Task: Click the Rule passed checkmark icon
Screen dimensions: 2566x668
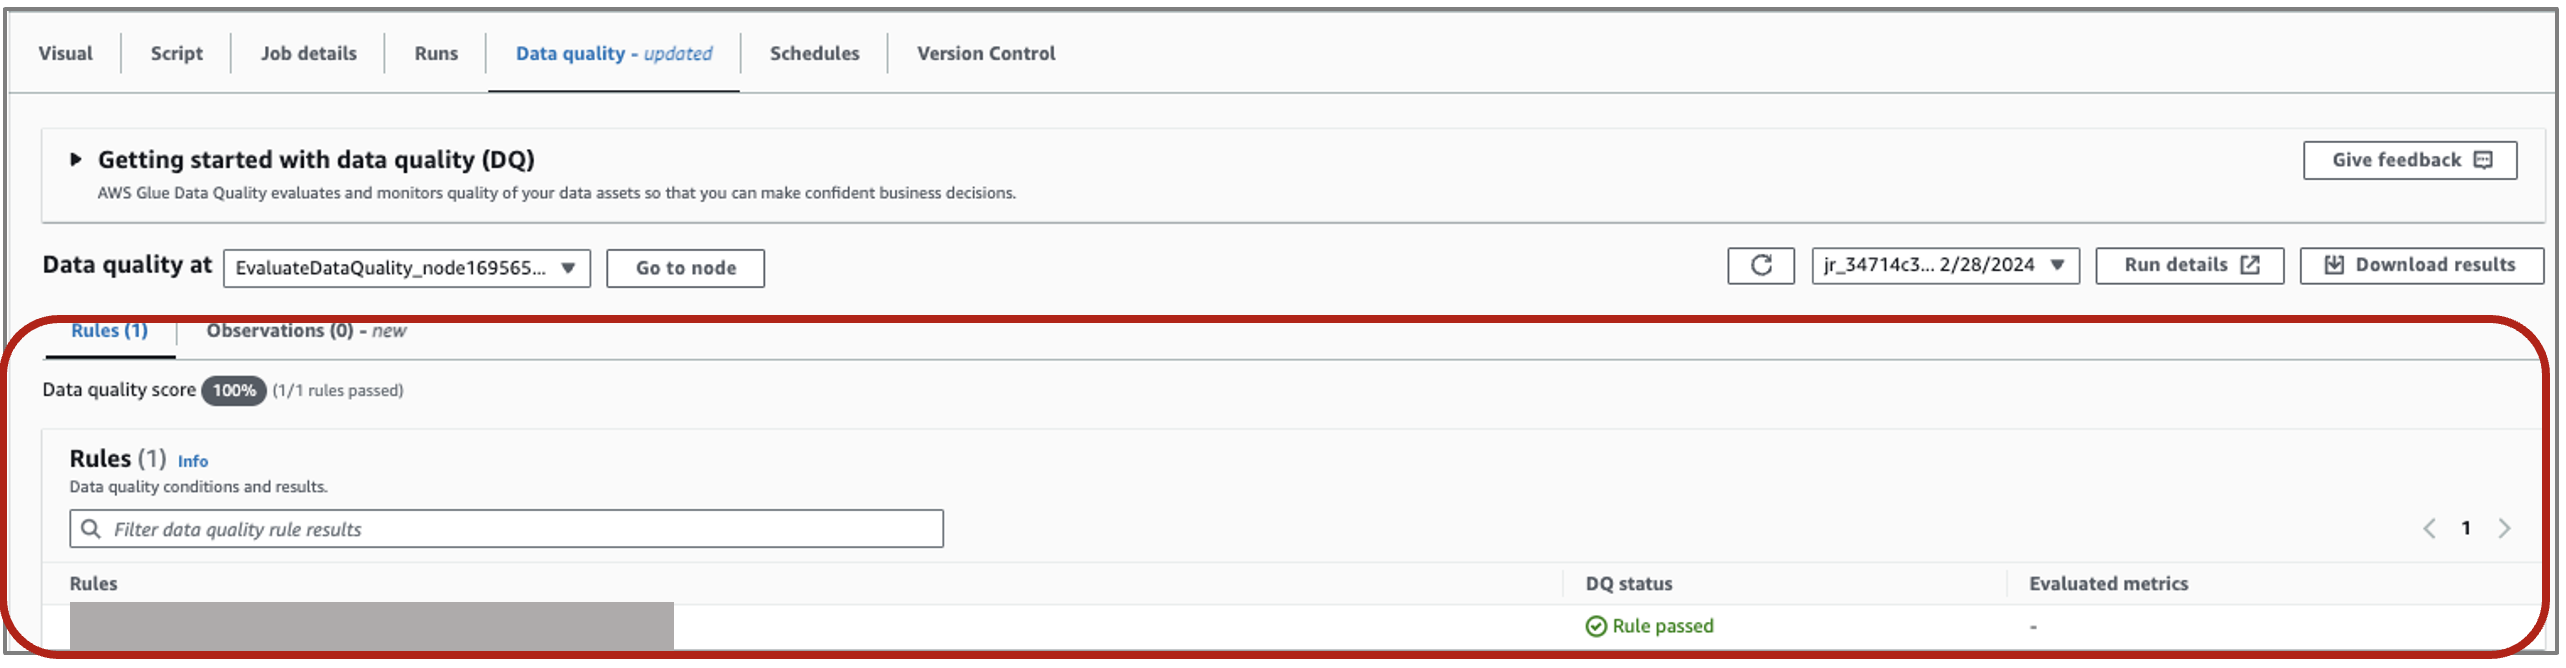Action: pos(1596,626)
